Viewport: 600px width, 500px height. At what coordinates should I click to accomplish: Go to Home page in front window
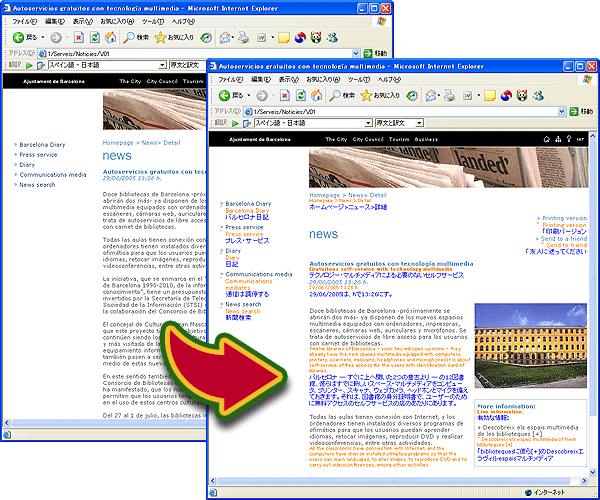pyautogui.click(x=316, y=95)
